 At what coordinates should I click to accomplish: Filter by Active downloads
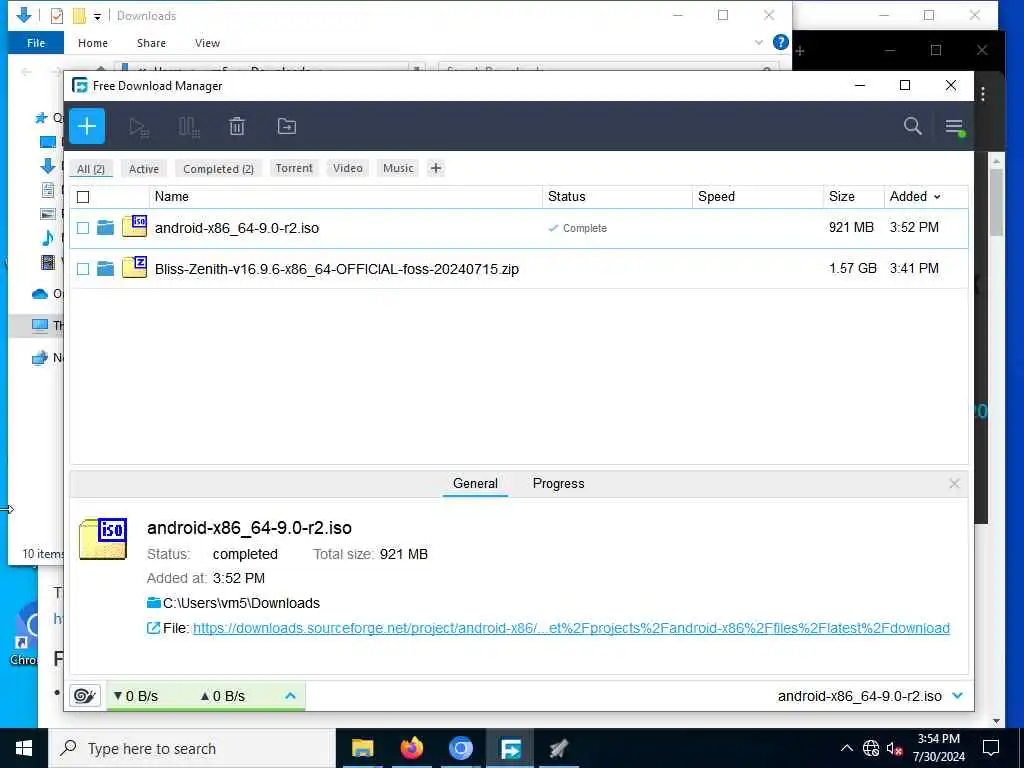(x=144, y=168)
